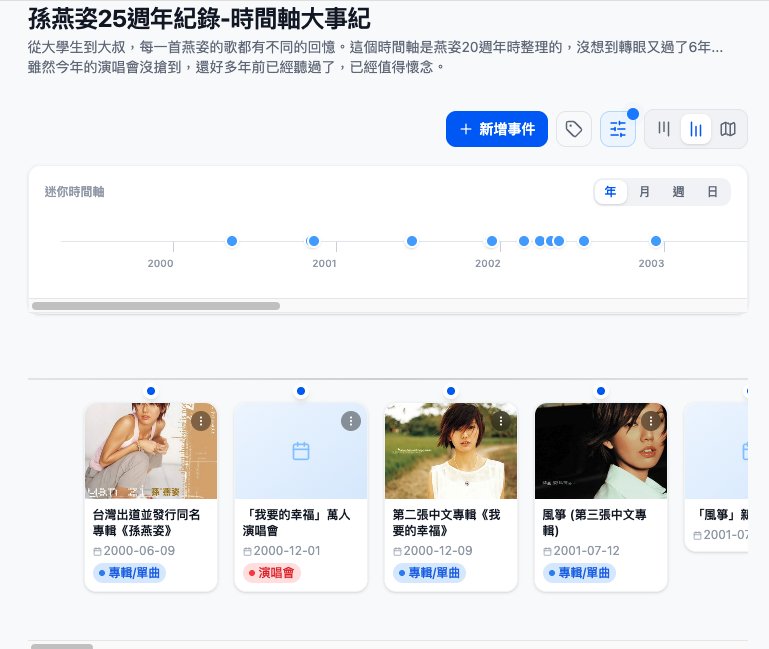Click the timeline dot above the 2000-12-09 card
Image resolution: width=769 pixels, height=649 pixels.
[x=451, y=391]
